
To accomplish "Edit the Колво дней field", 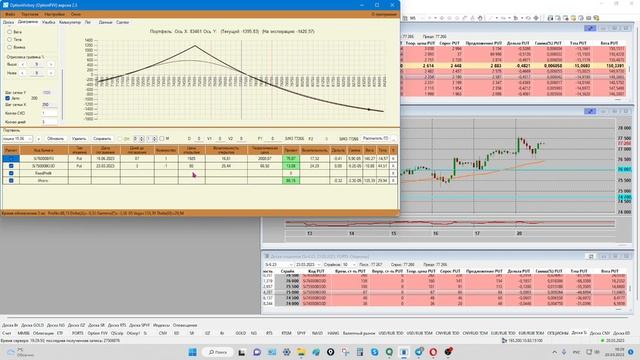I will pos(49,122).
